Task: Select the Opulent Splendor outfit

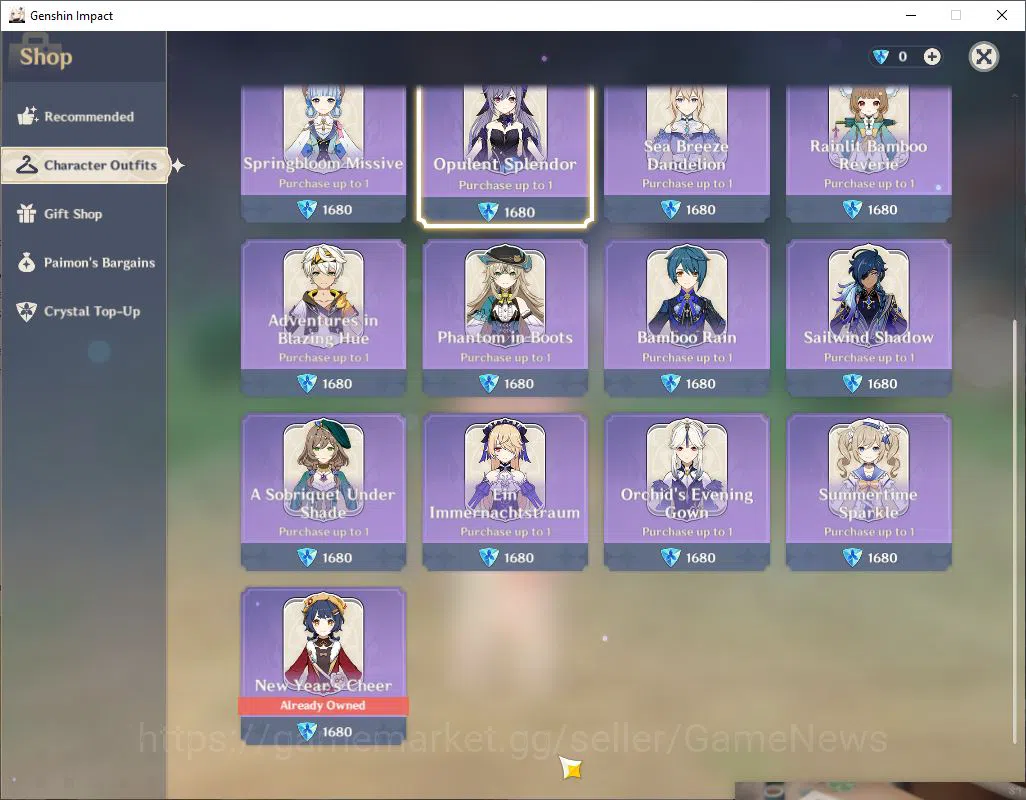Action: (x=504, y=155)
